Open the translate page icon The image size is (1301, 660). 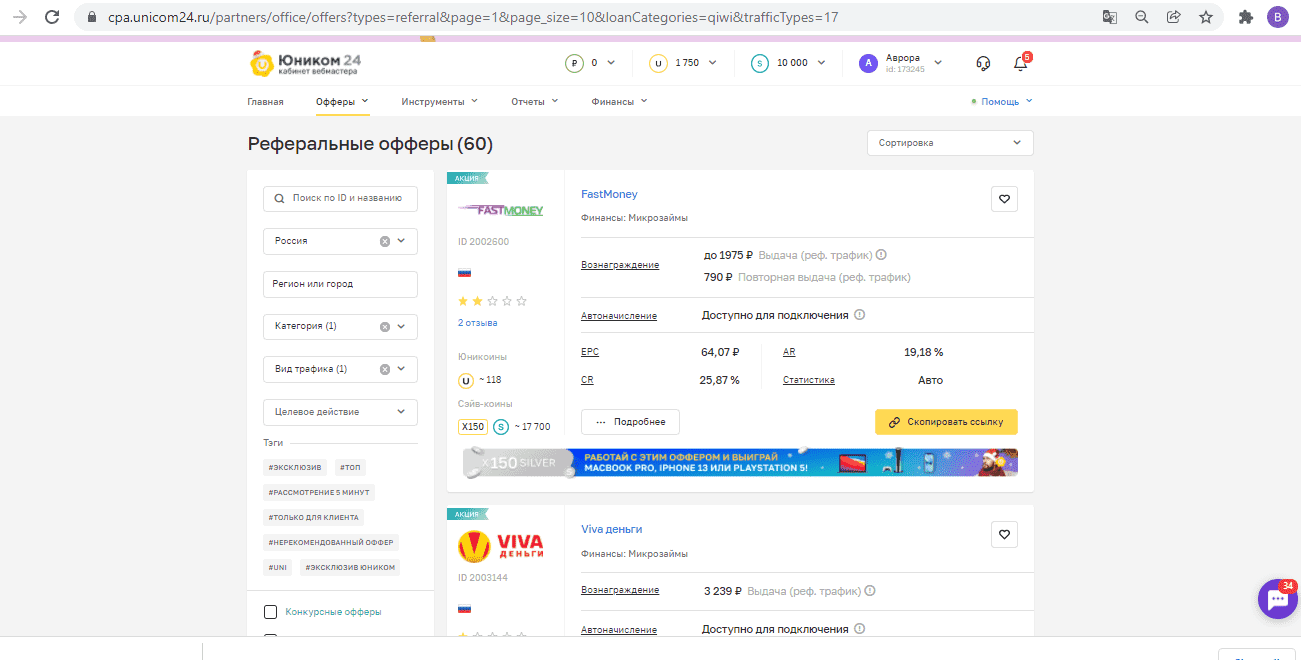click(x=1110, y=17)
